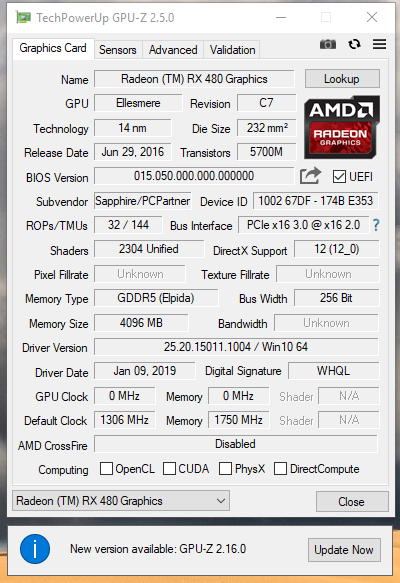
Task: Expand the Radeon RX 480 GPU dropdown
Action: click(121, 500)
